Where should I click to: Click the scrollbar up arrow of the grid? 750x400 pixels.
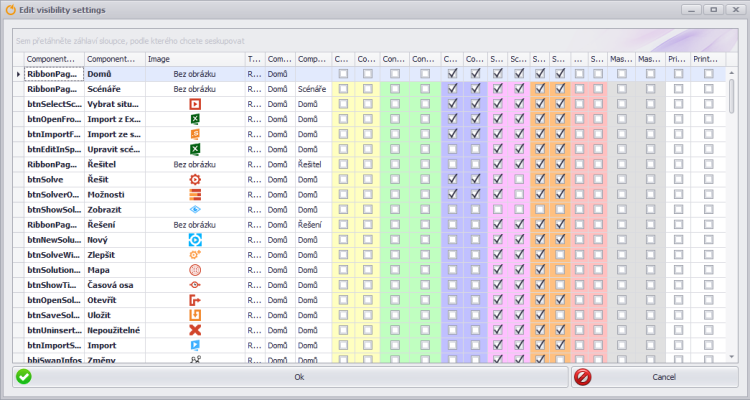pos(731,72)
